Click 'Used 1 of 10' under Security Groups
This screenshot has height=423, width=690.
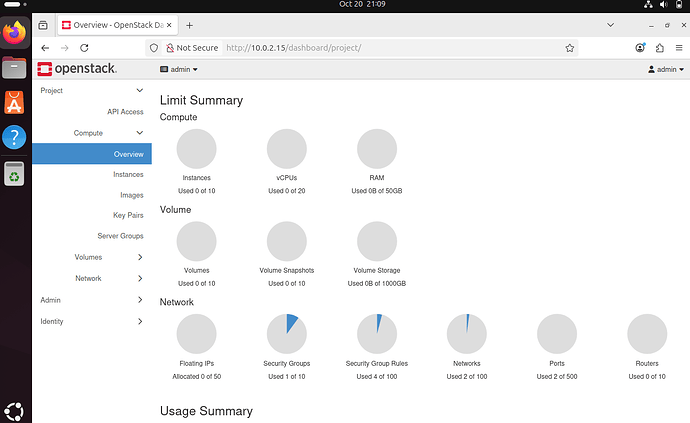[x=286, y=377]
